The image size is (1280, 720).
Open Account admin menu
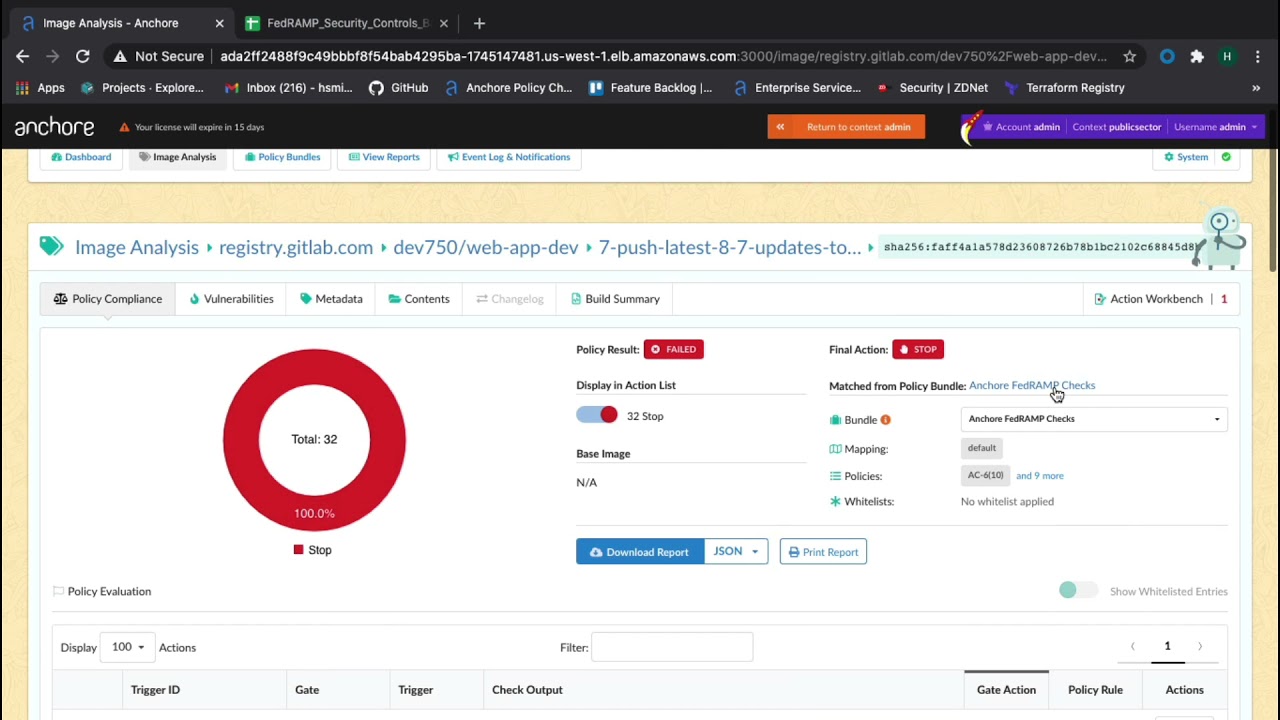tap(1021, 127)
